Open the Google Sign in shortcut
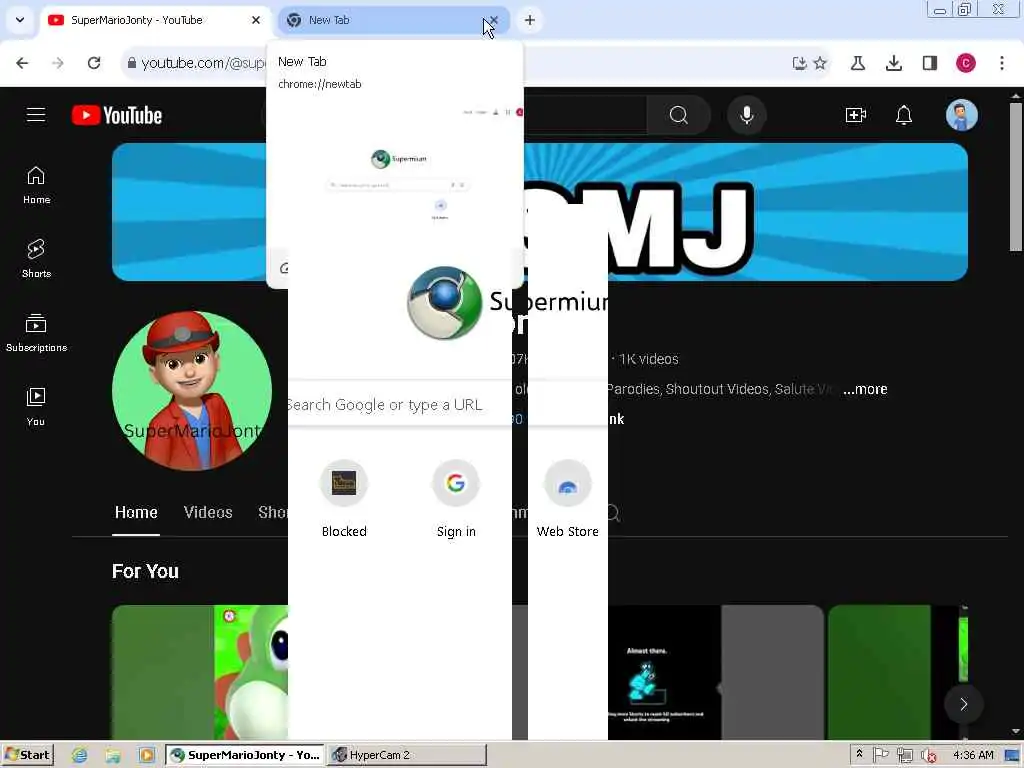The height and width of the screenshot is (768, 1024). click(456, 500)
